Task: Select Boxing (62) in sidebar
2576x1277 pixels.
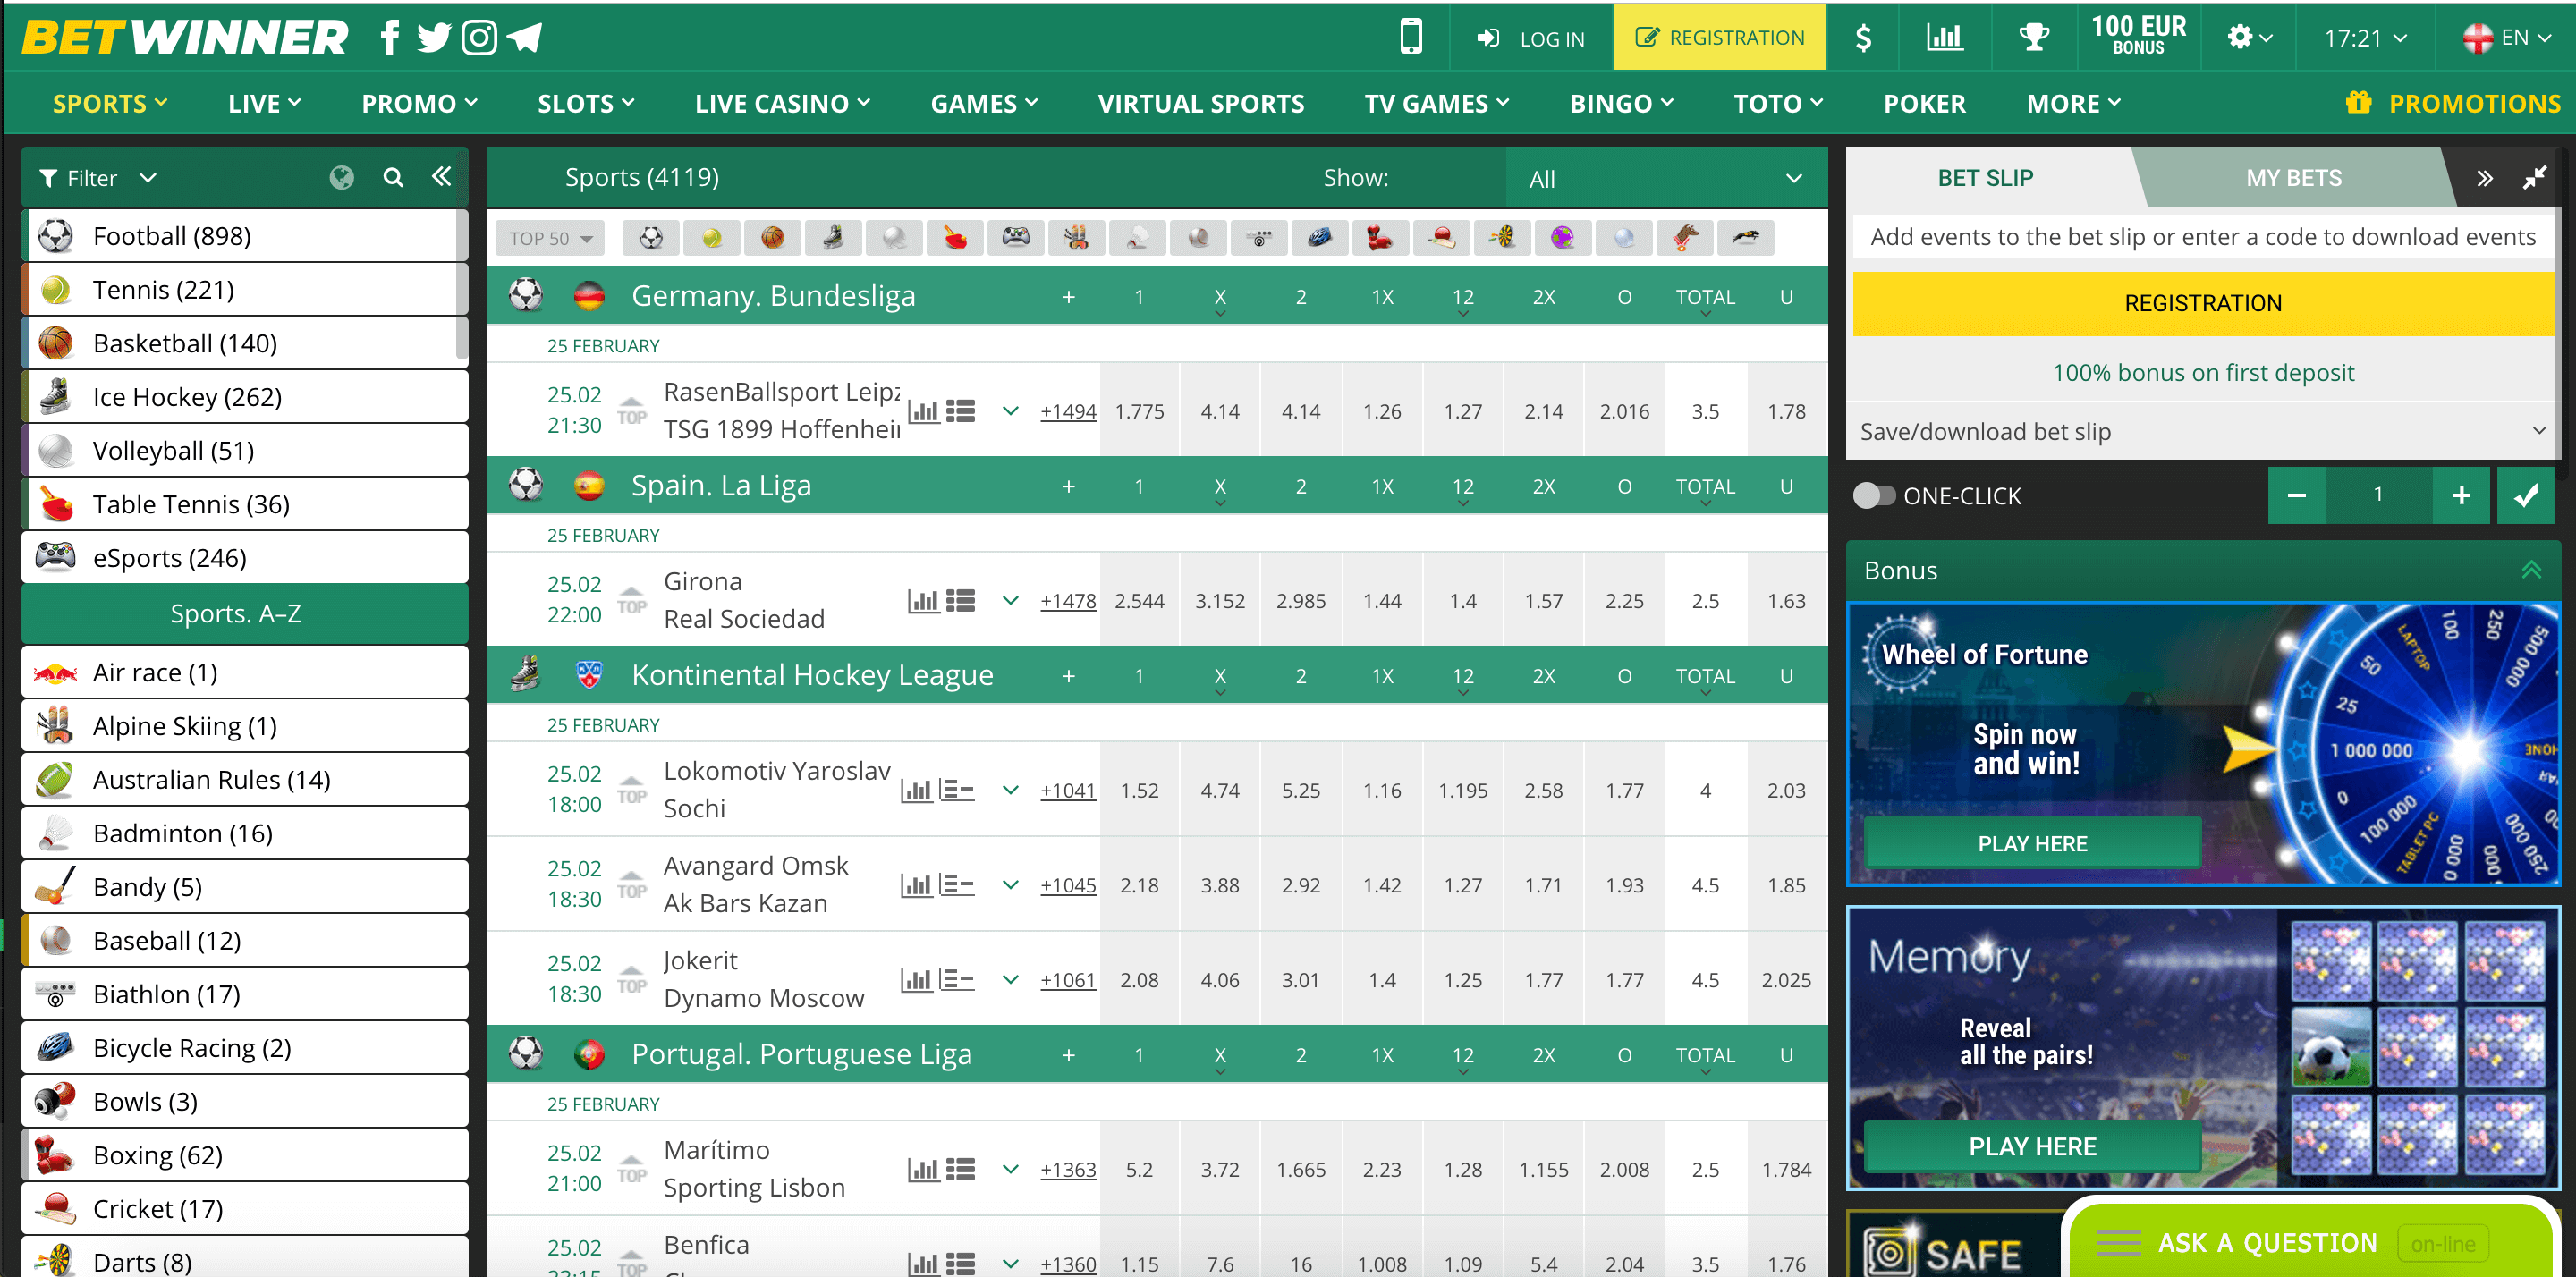Action: point(244,1155)
